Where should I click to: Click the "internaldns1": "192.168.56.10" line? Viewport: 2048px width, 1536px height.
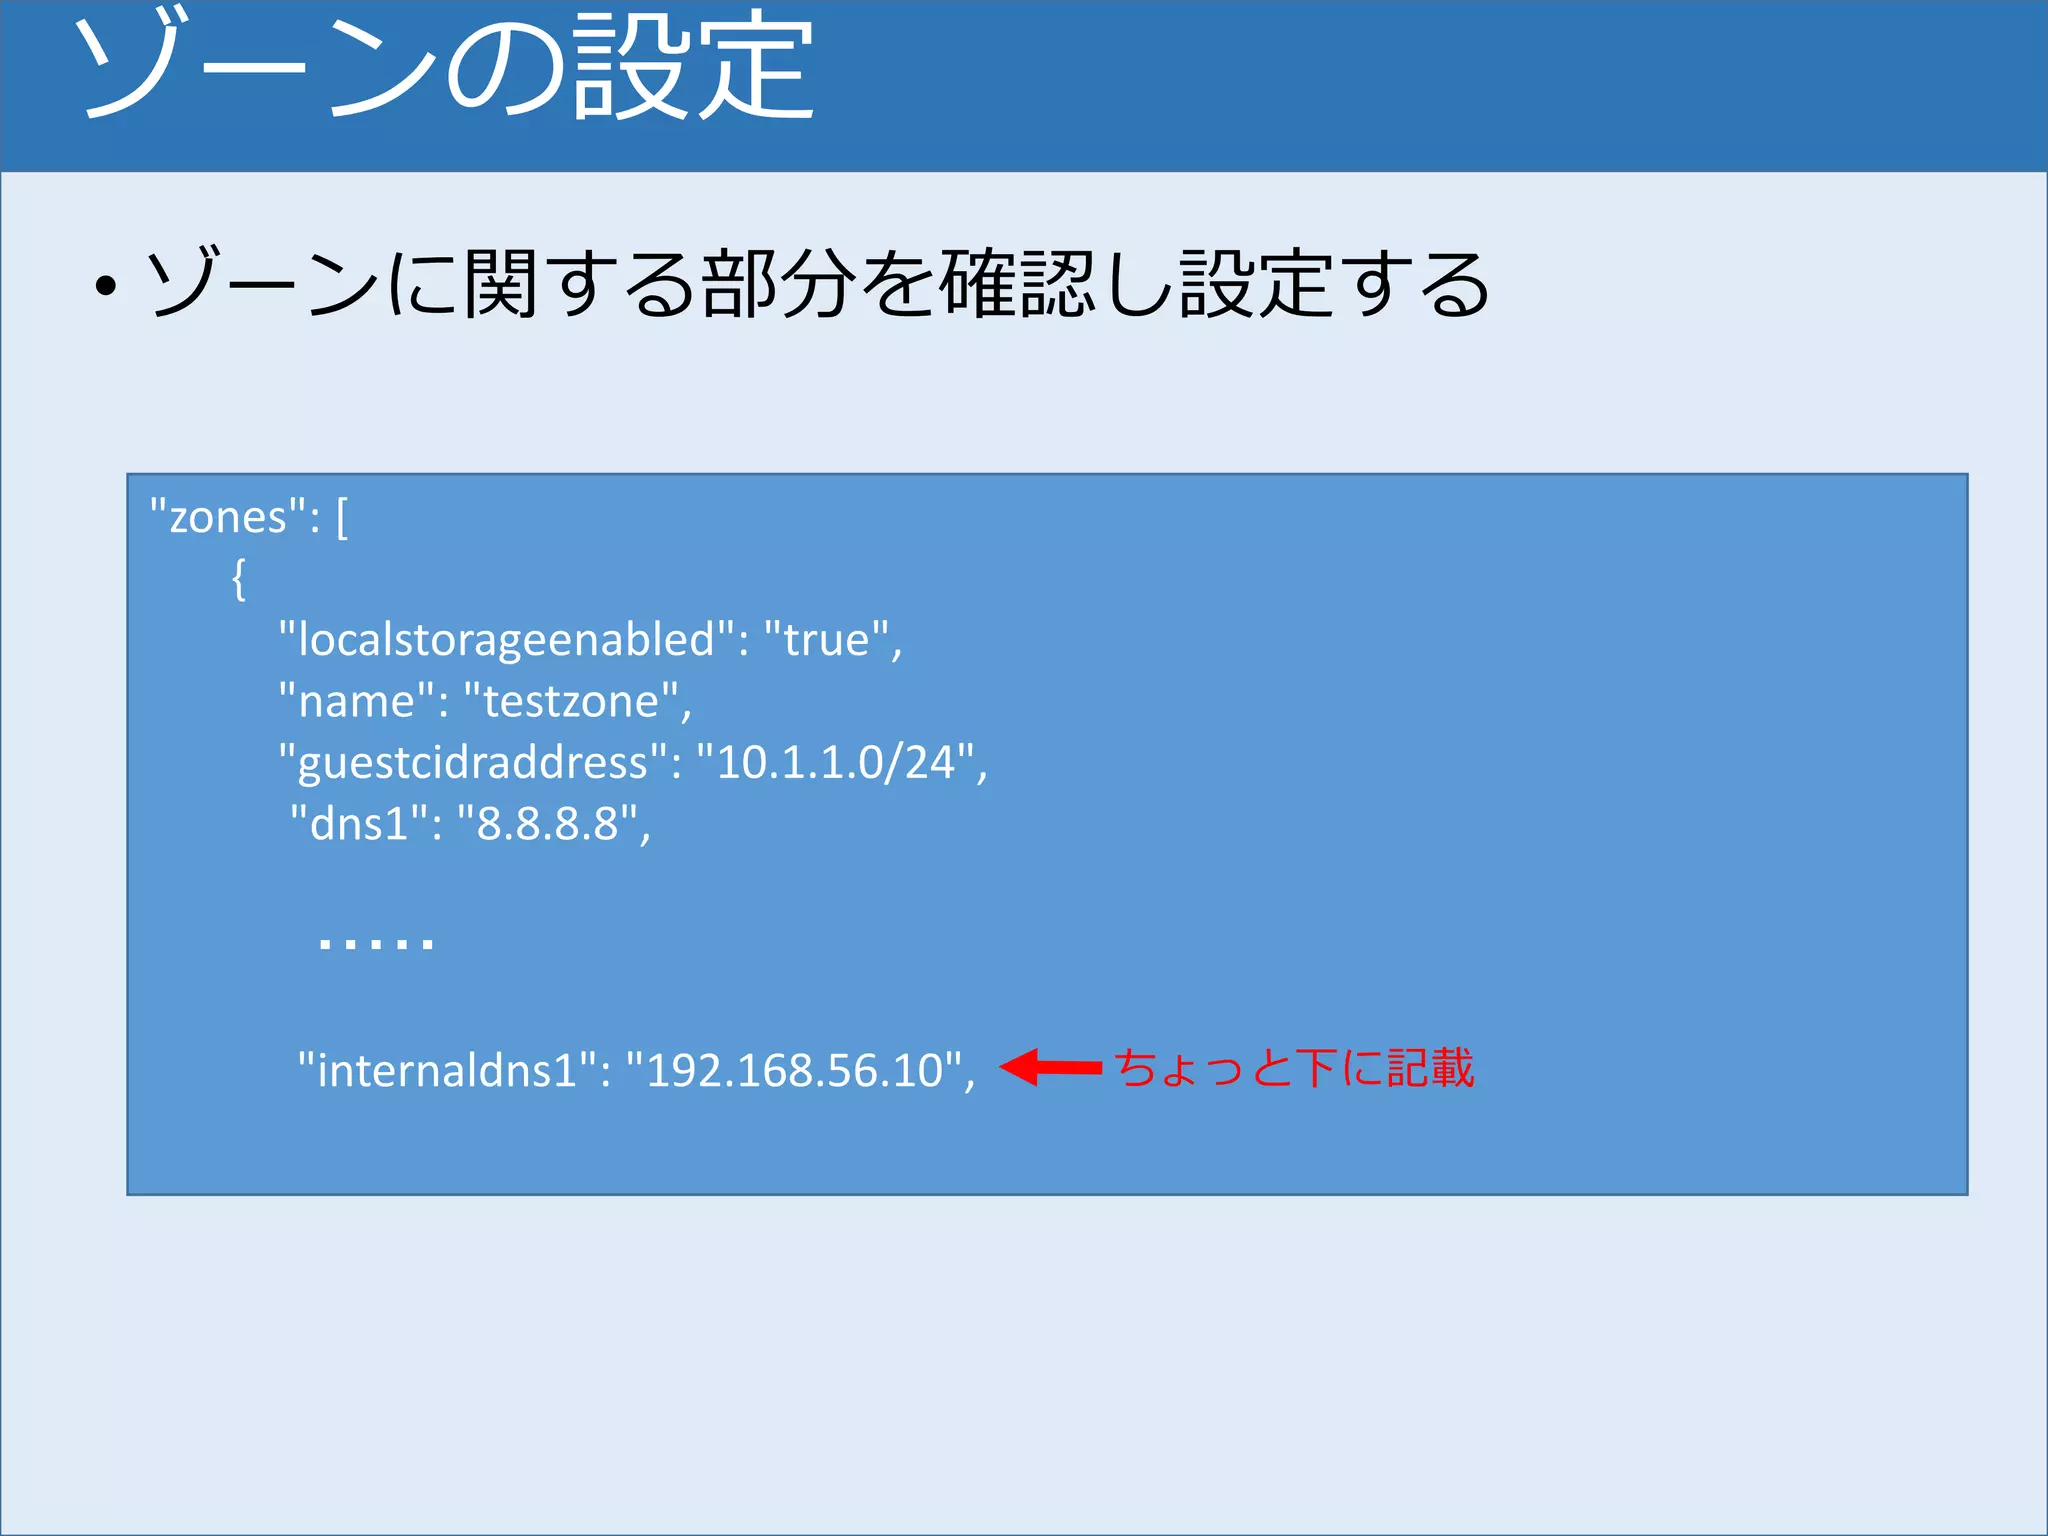coord(637,1070)
